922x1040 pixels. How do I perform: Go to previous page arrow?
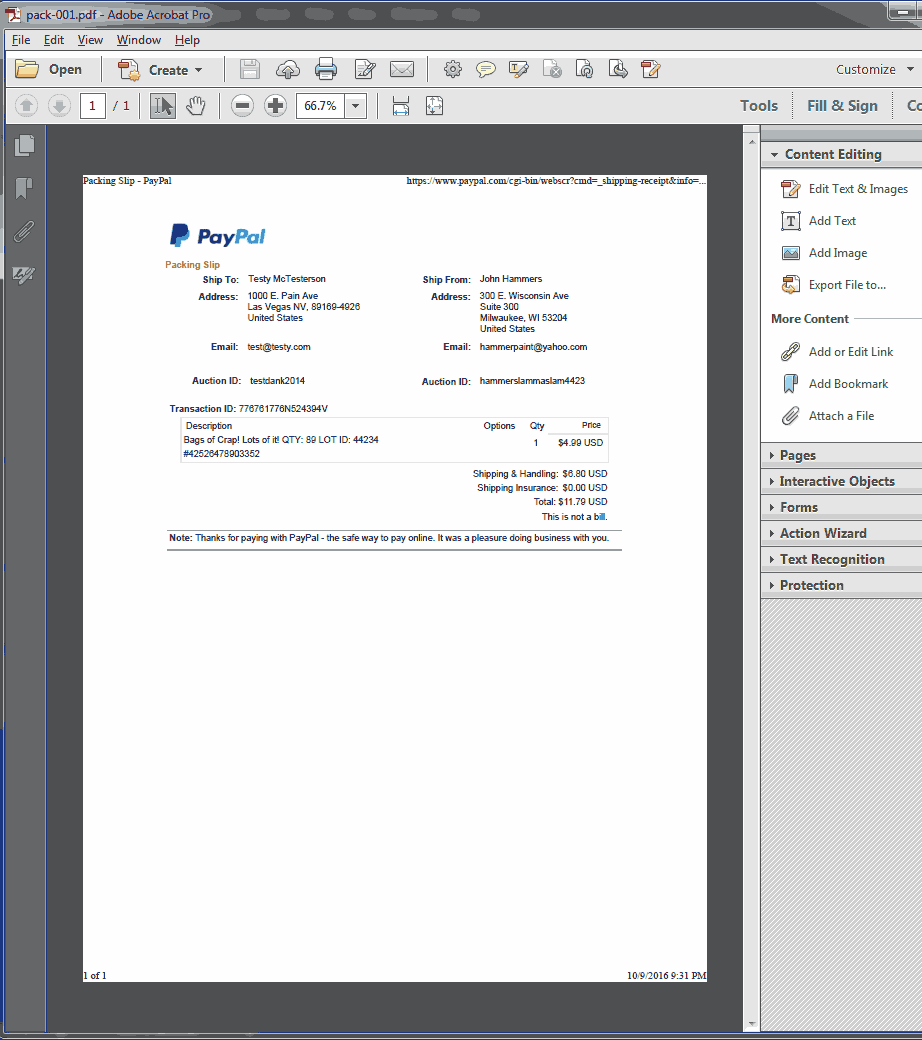(27, 105)
